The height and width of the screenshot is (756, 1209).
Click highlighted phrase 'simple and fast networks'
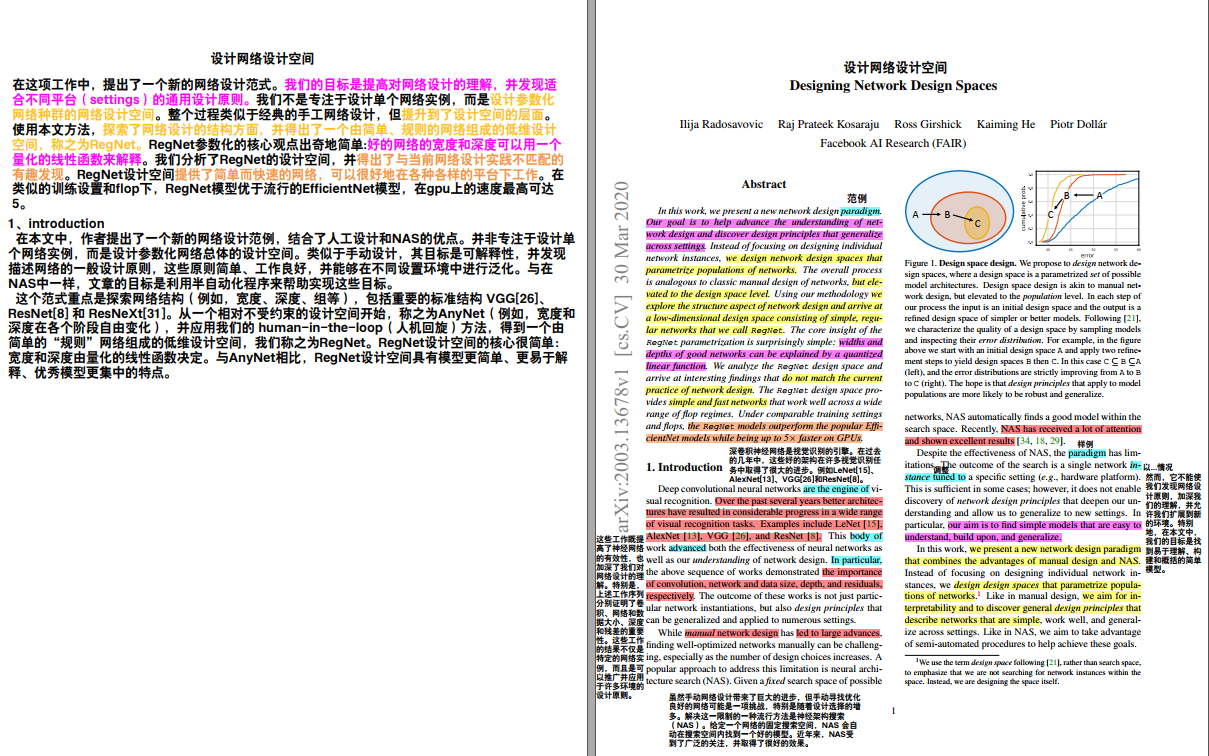(720, 401)
